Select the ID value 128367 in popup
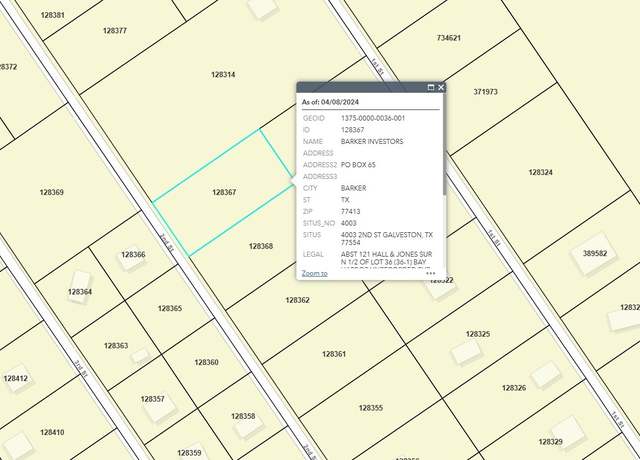This screenshot has height=460, width=640. point(352,130)
